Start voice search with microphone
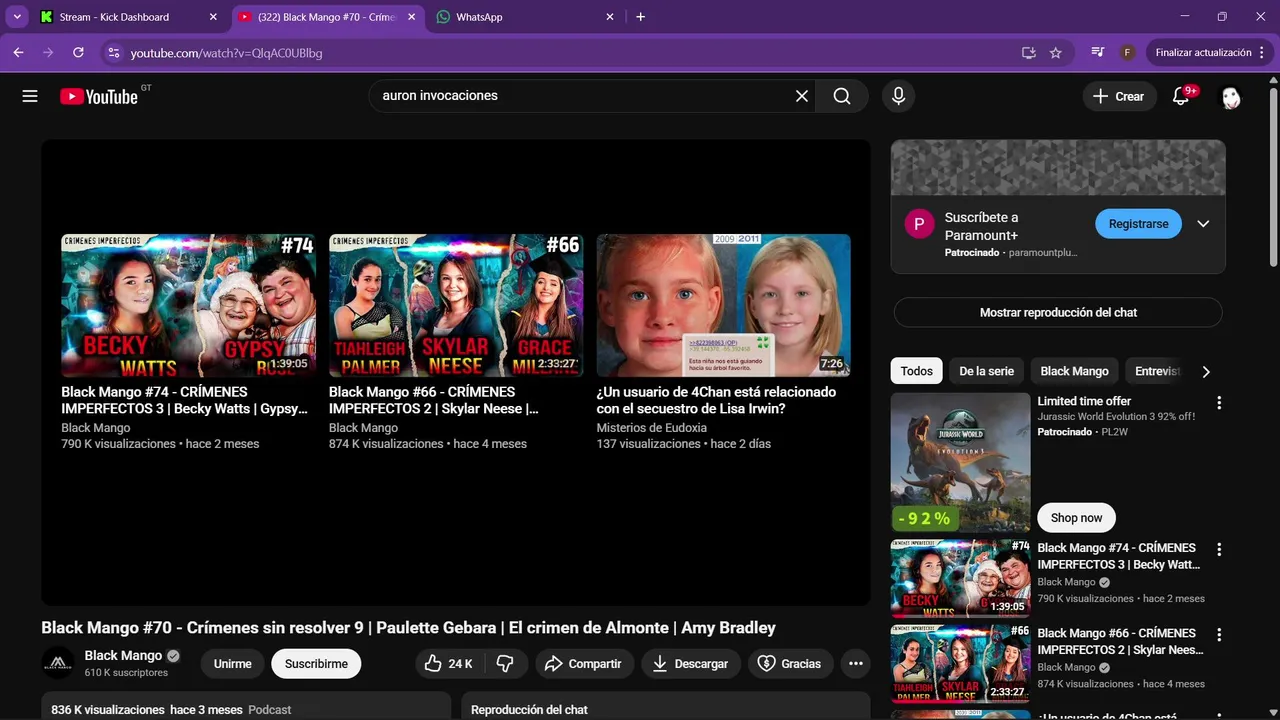The width and height of the screenshot is (1280, 720). point(898,96)
